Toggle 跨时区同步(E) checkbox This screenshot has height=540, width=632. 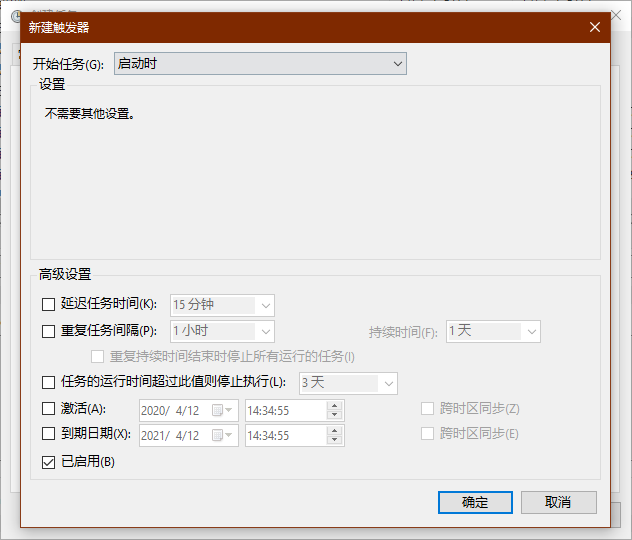(x=427, y=434)
